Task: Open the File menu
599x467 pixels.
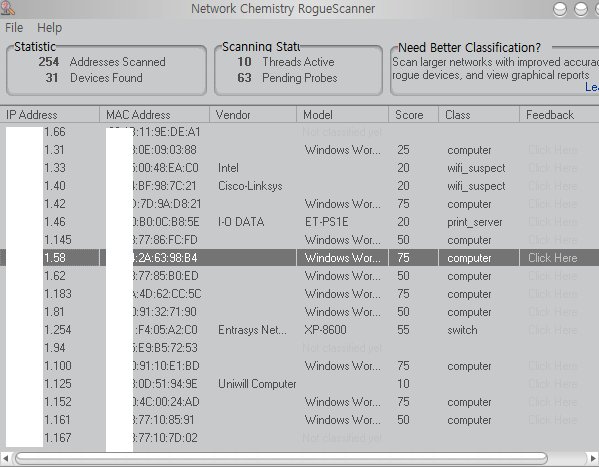Action: coord(14,28)
